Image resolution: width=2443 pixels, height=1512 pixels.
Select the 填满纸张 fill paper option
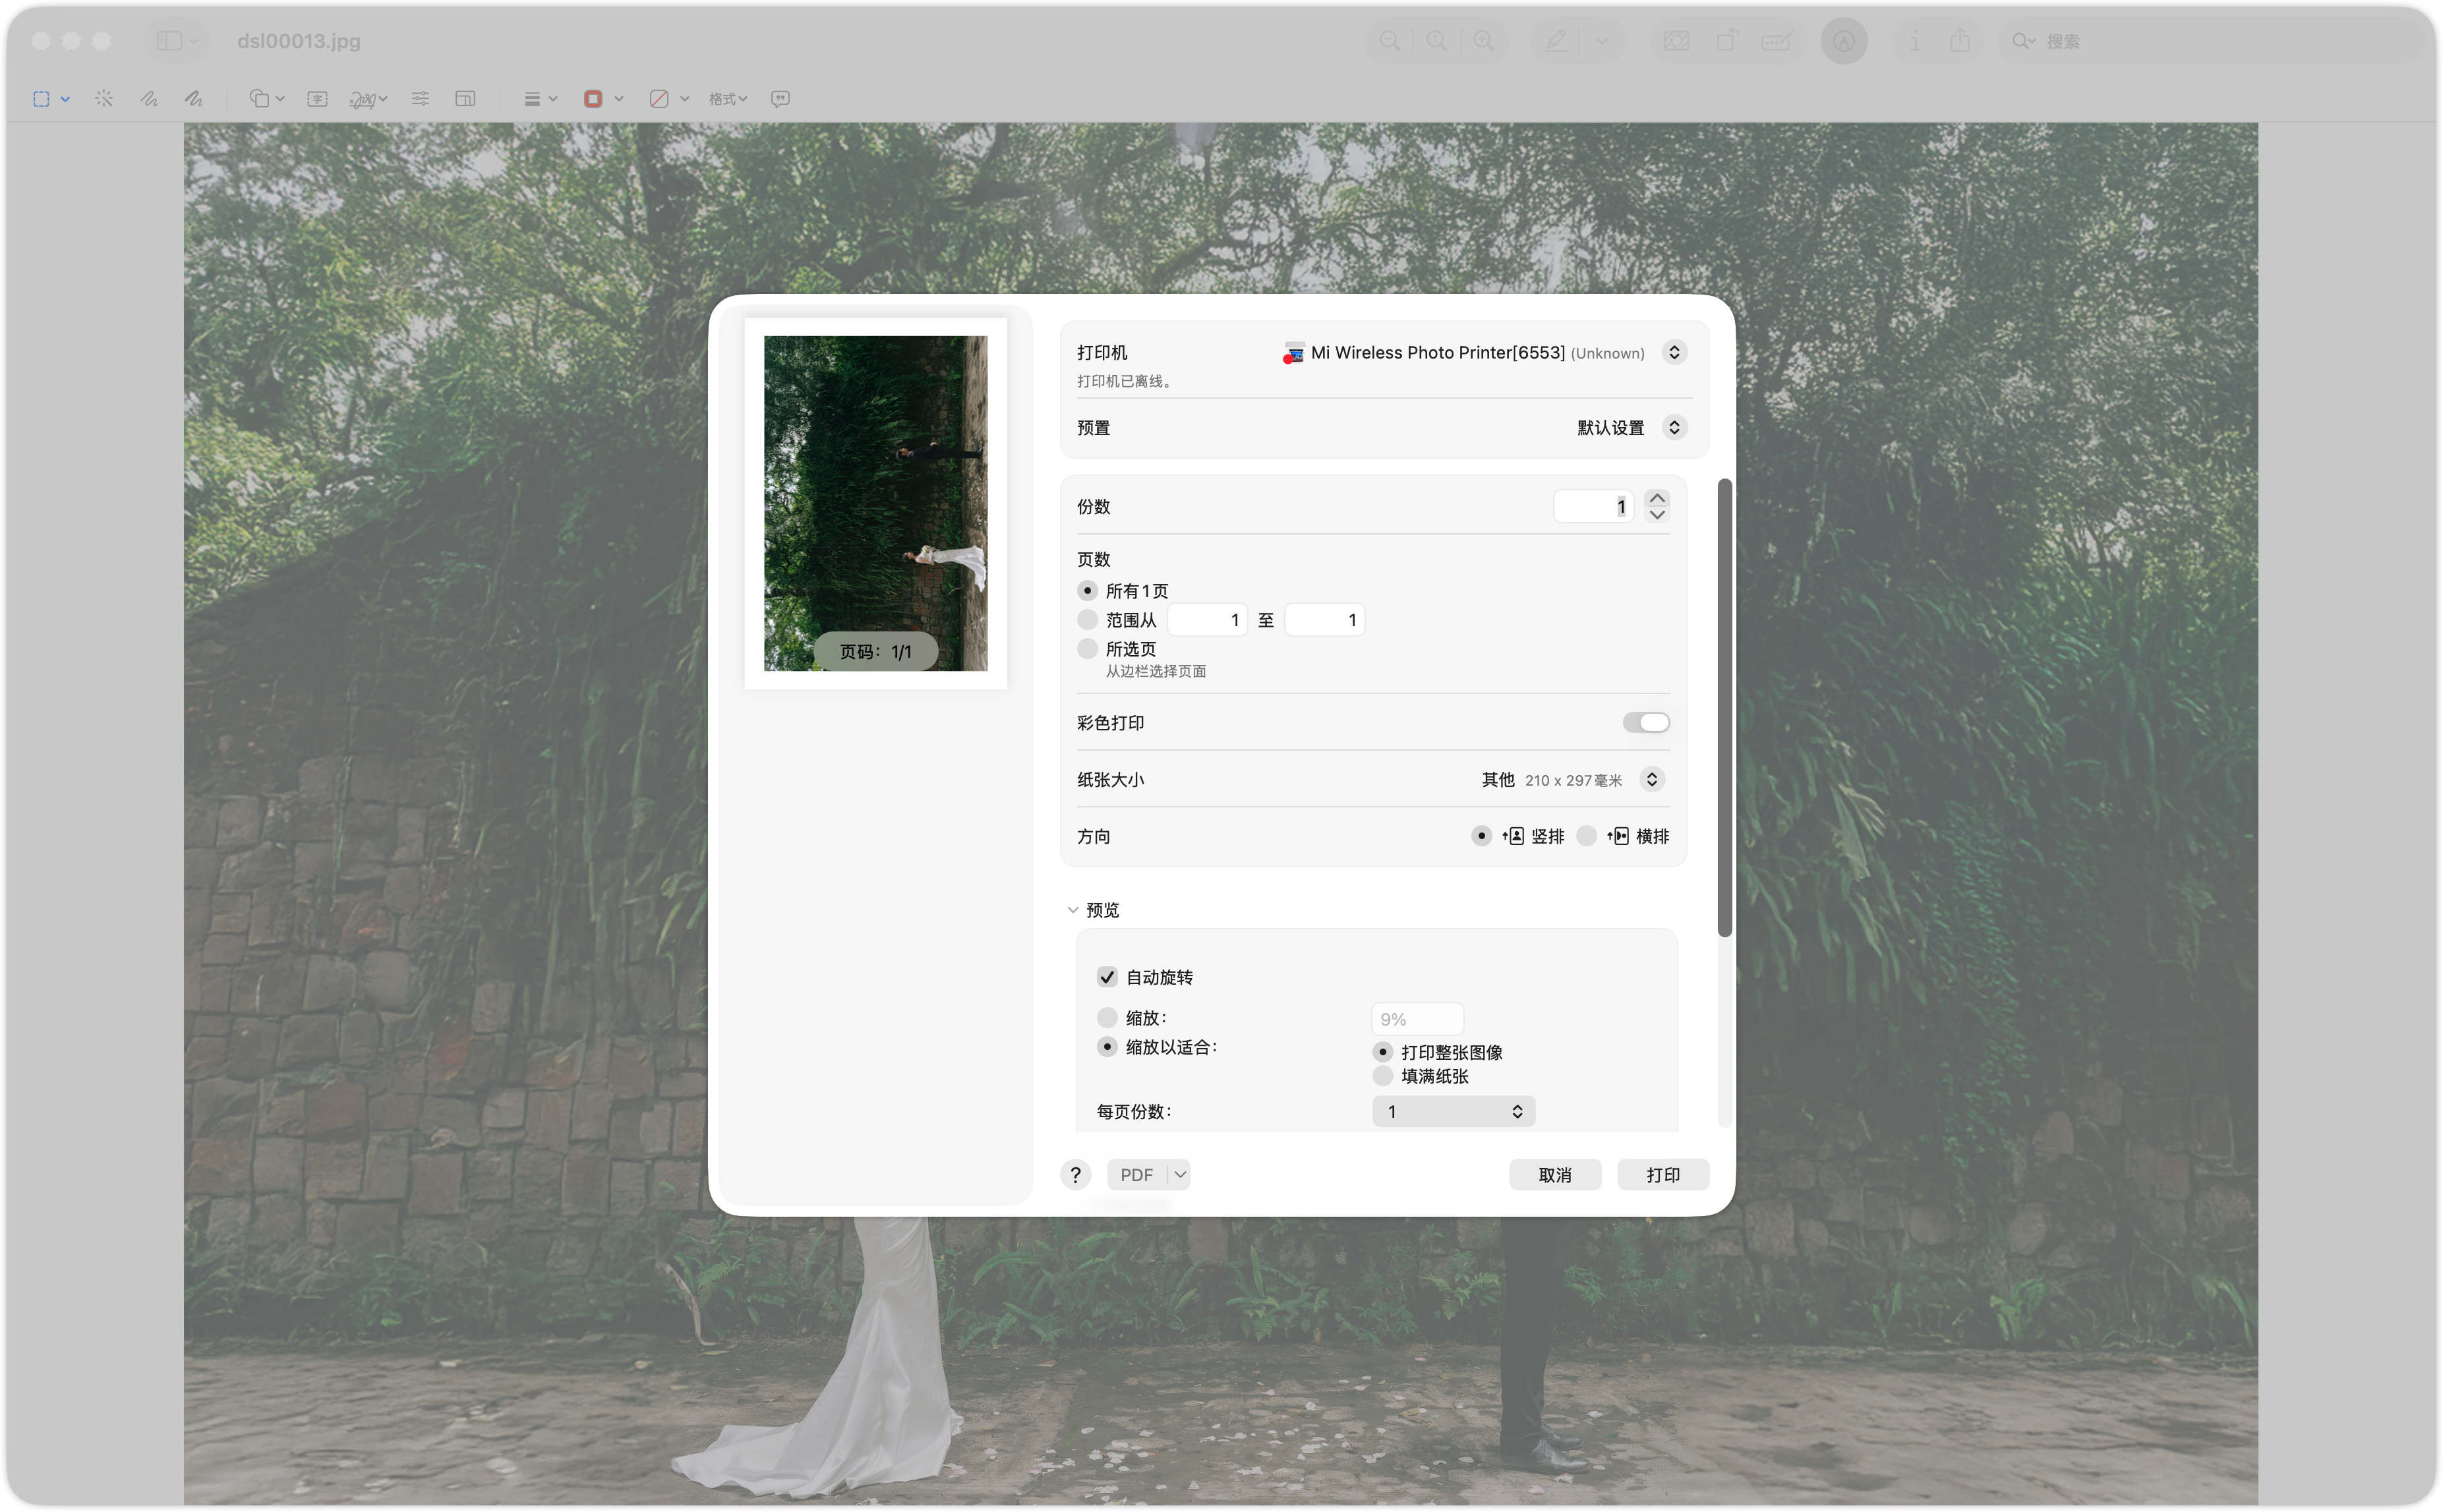1383,1076
